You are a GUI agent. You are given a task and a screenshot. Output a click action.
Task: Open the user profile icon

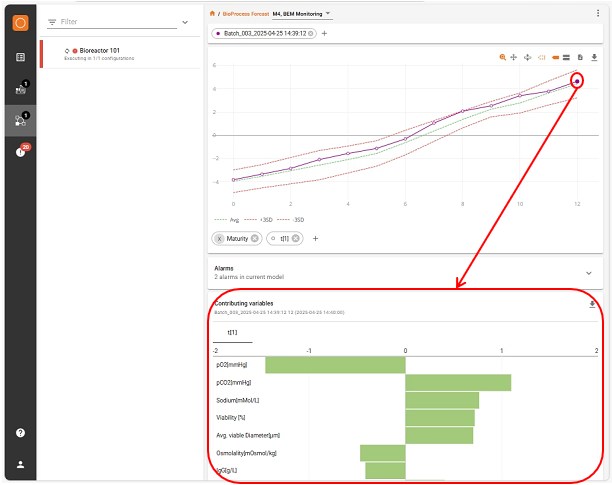point(20,465)
